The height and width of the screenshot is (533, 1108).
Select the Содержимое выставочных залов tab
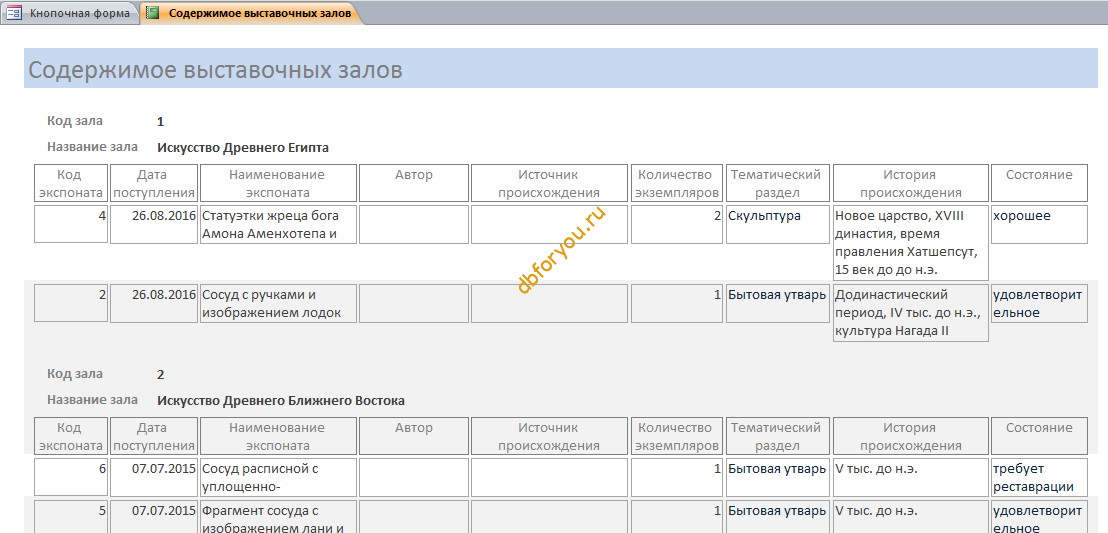[x=252, y=13]
